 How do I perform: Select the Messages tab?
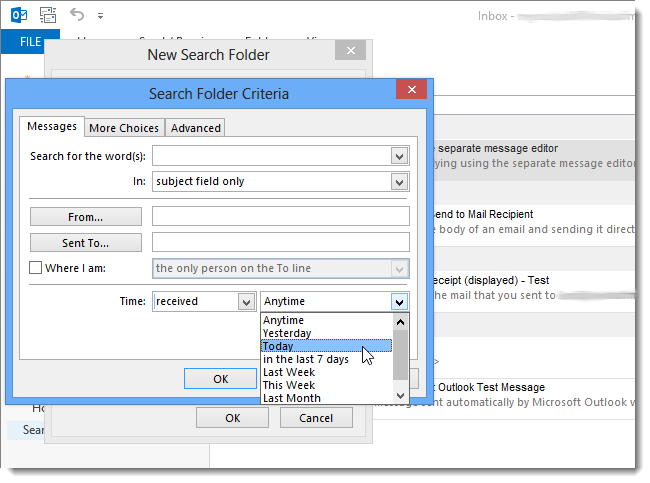pyautogui.click(x=52, y=126)
